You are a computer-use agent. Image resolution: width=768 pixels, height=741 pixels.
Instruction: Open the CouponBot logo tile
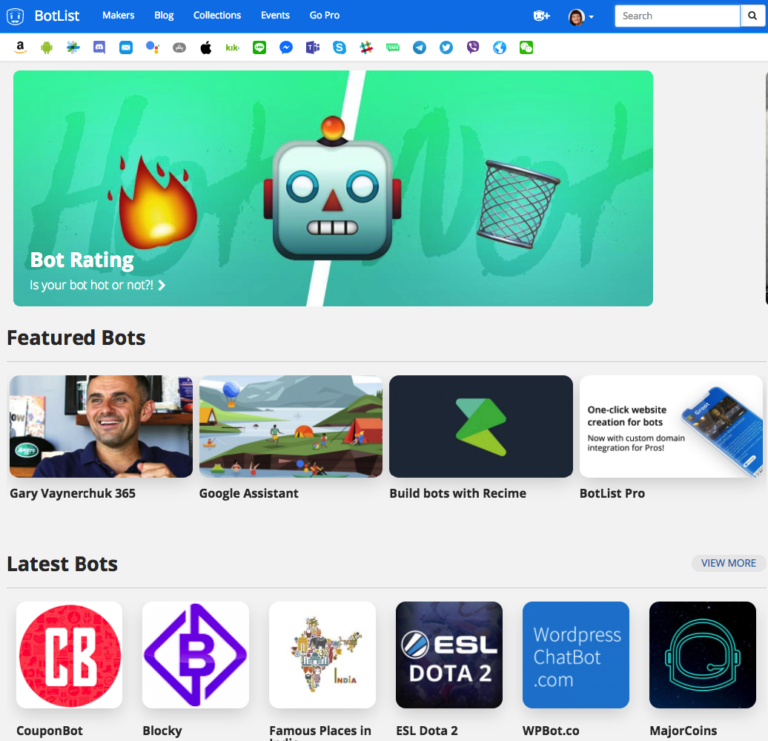[69, 655]
